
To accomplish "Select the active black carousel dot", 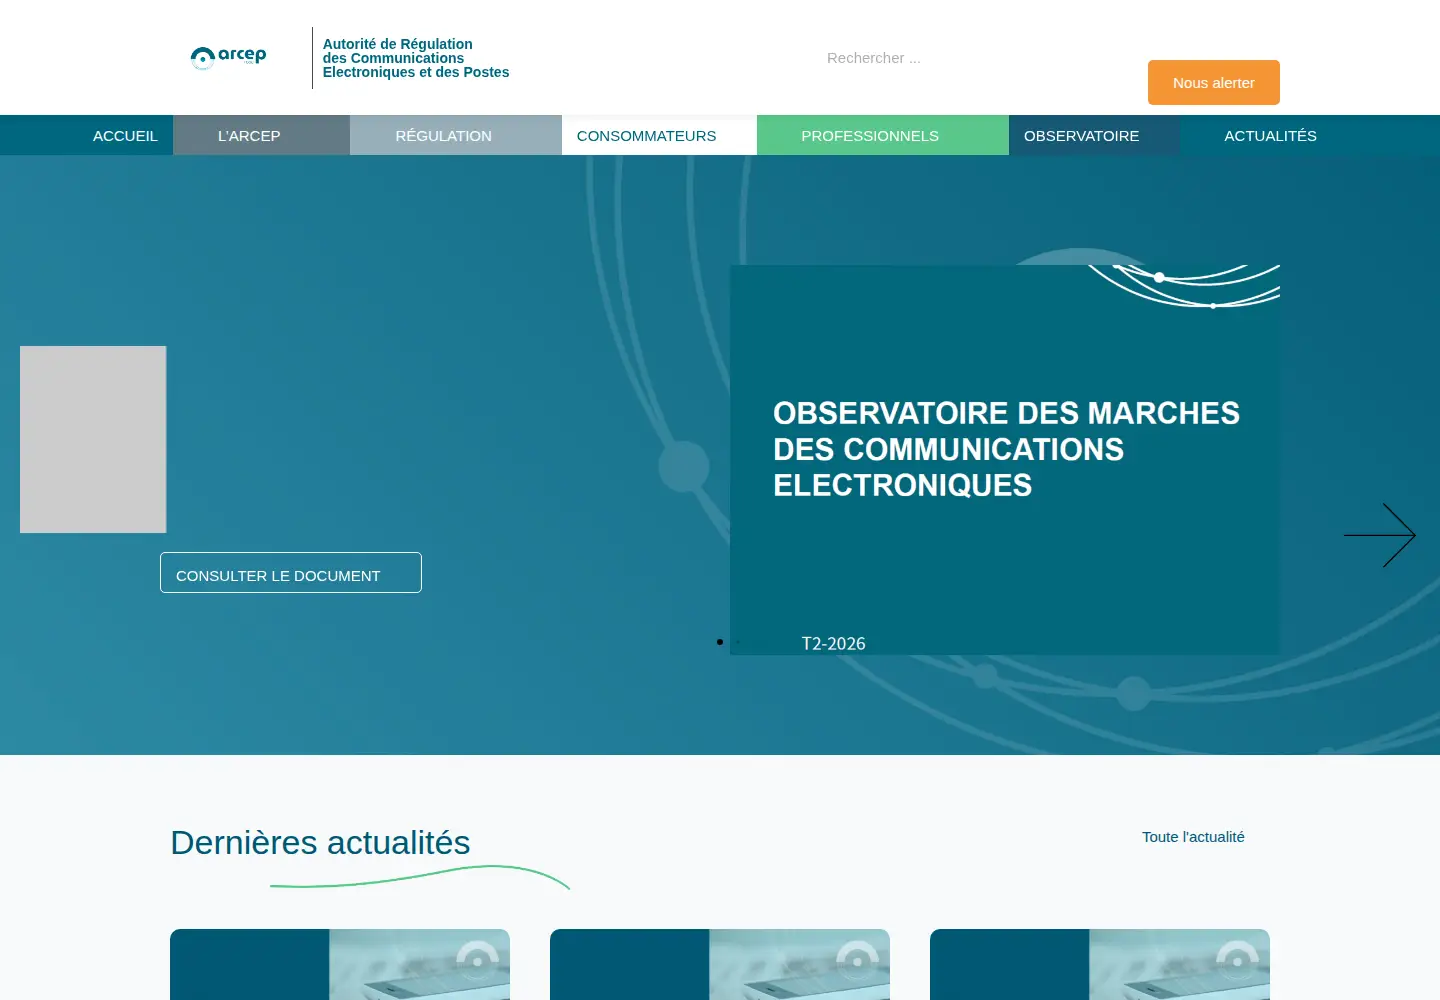I will [x=720, y=642].
